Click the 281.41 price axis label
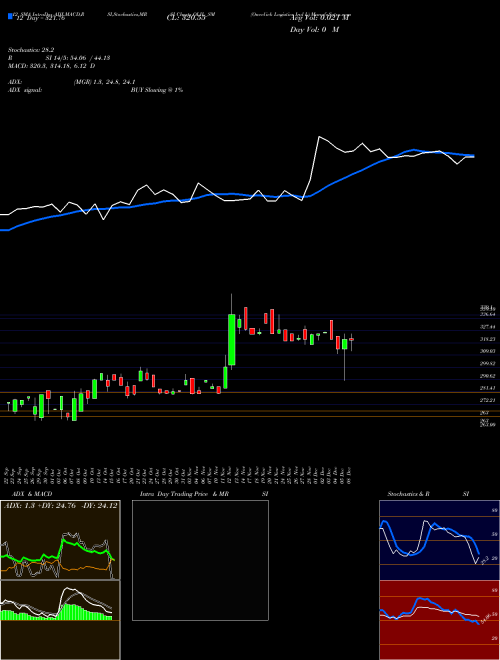 point(487,388)
